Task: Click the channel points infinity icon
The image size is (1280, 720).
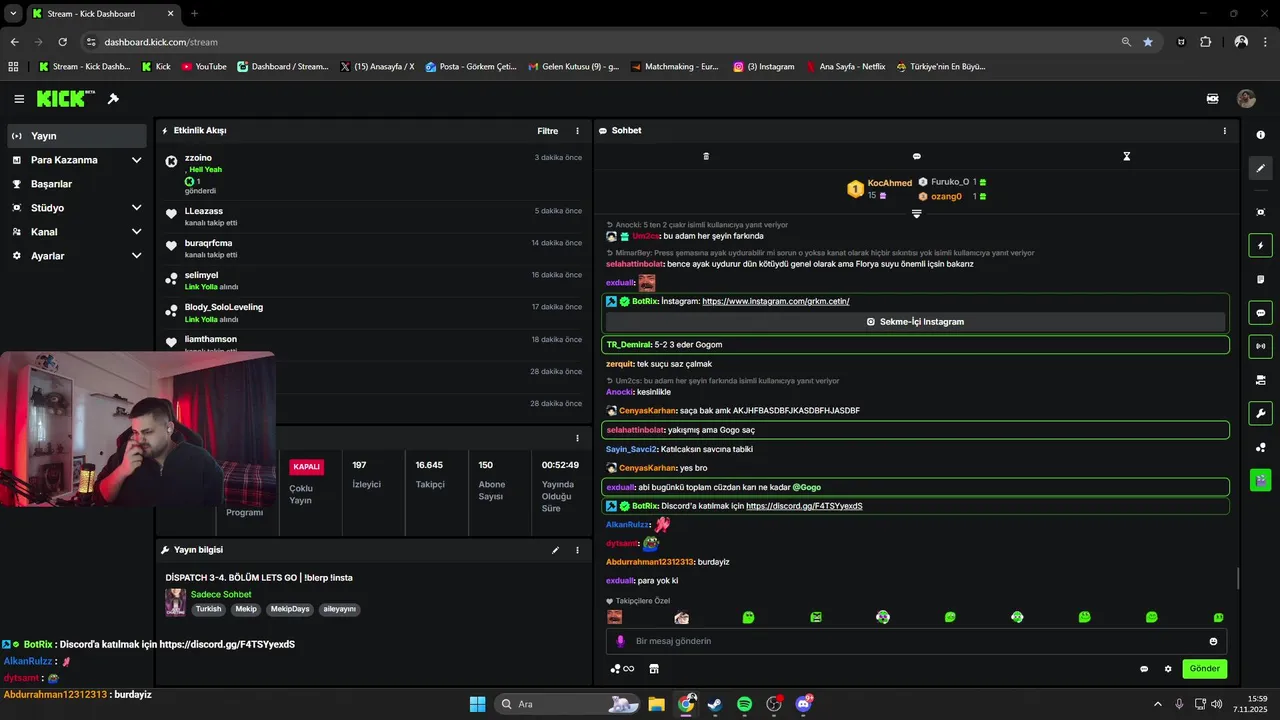Action: tap(622, 669)
